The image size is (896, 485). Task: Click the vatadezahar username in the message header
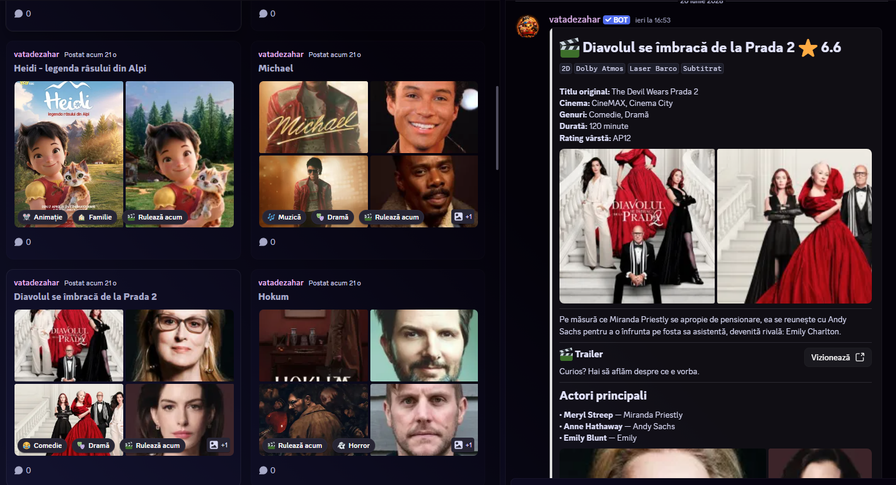pyautogui.click(x=574, y=19)
